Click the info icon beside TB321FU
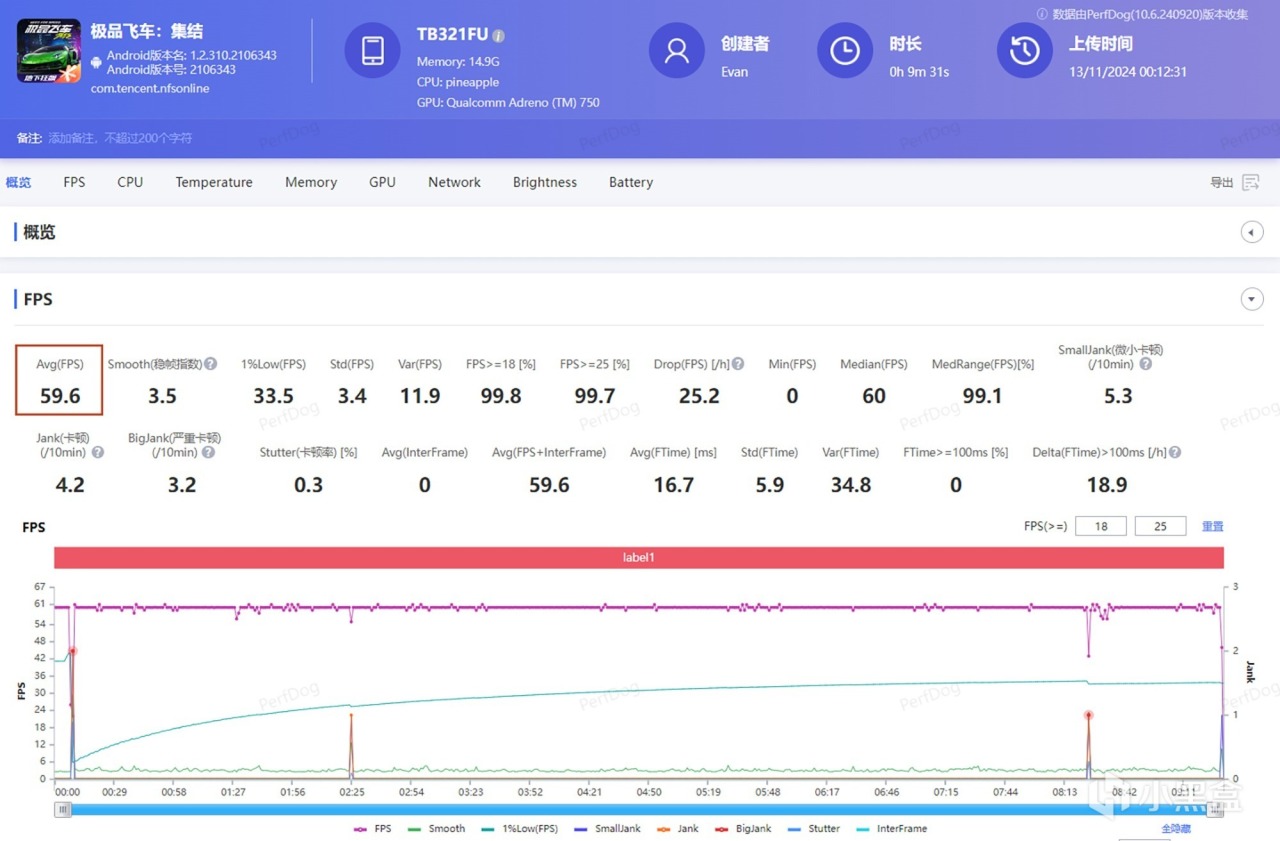 pyautogui.click(x=499, y=36)
